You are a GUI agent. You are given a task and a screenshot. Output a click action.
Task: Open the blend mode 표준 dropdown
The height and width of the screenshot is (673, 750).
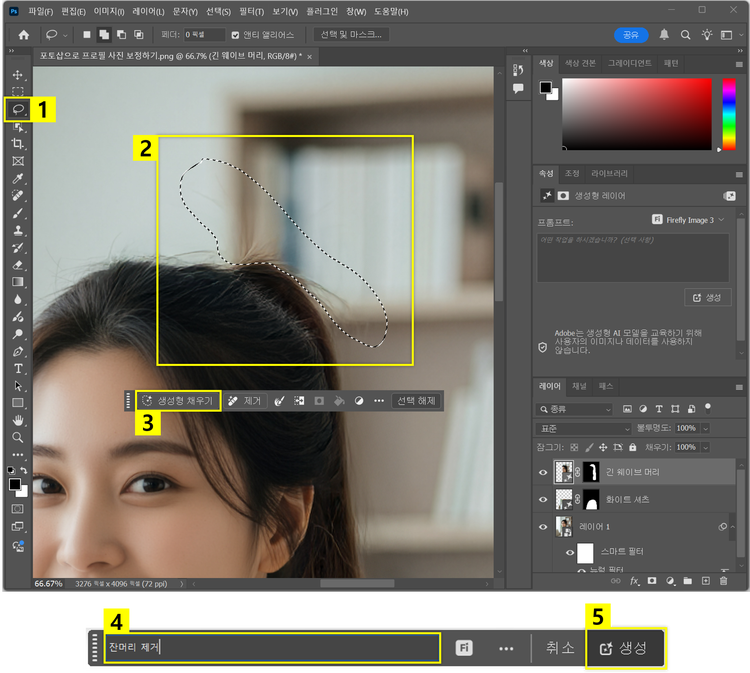583,428
